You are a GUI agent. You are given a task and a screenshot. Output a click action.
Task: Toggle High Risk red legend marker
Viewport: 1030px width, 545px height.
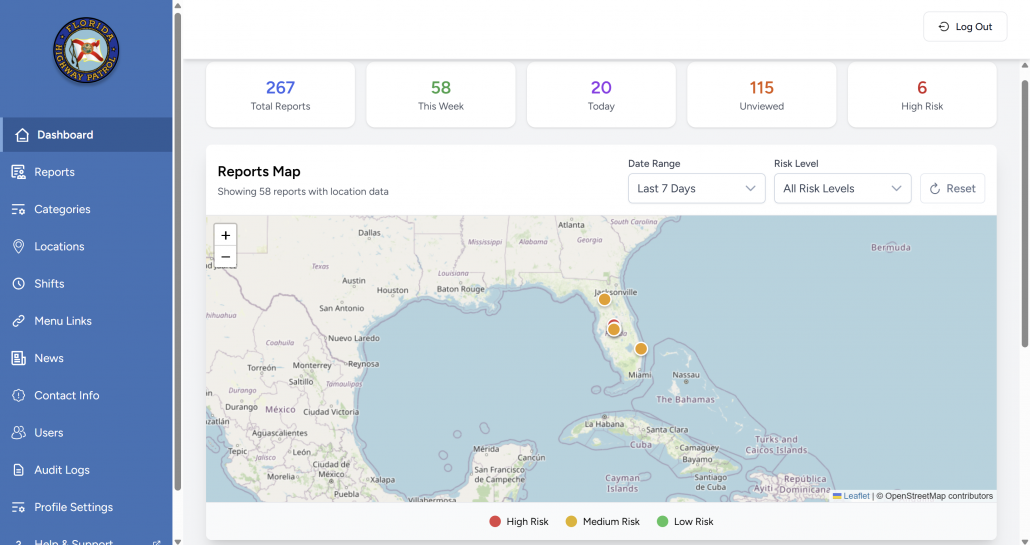pos(495,521)
